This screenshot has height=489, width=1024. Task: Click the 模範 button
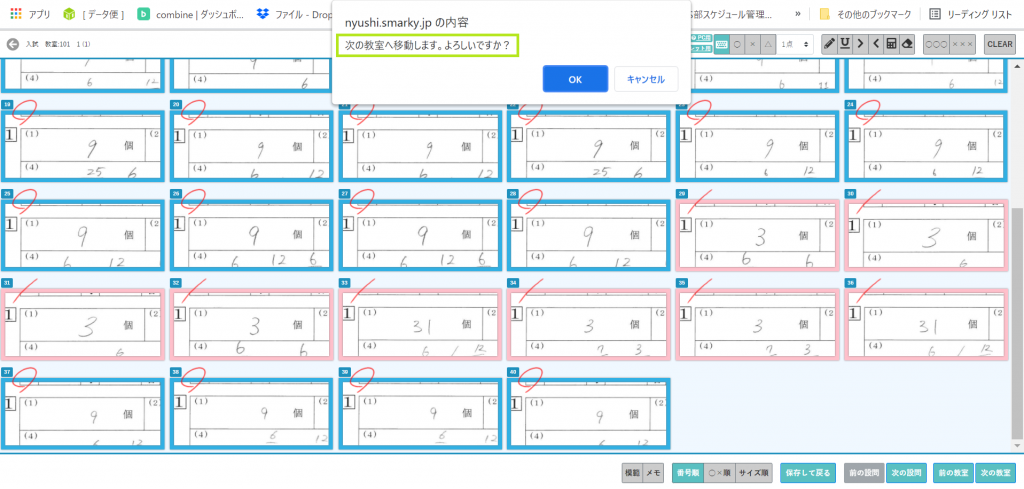coord(632,473)
